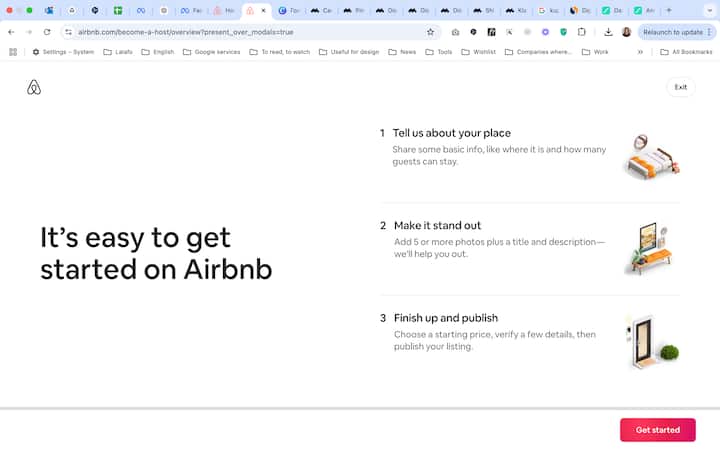Click the It's easy to get started headline

[x=156, y=253]
